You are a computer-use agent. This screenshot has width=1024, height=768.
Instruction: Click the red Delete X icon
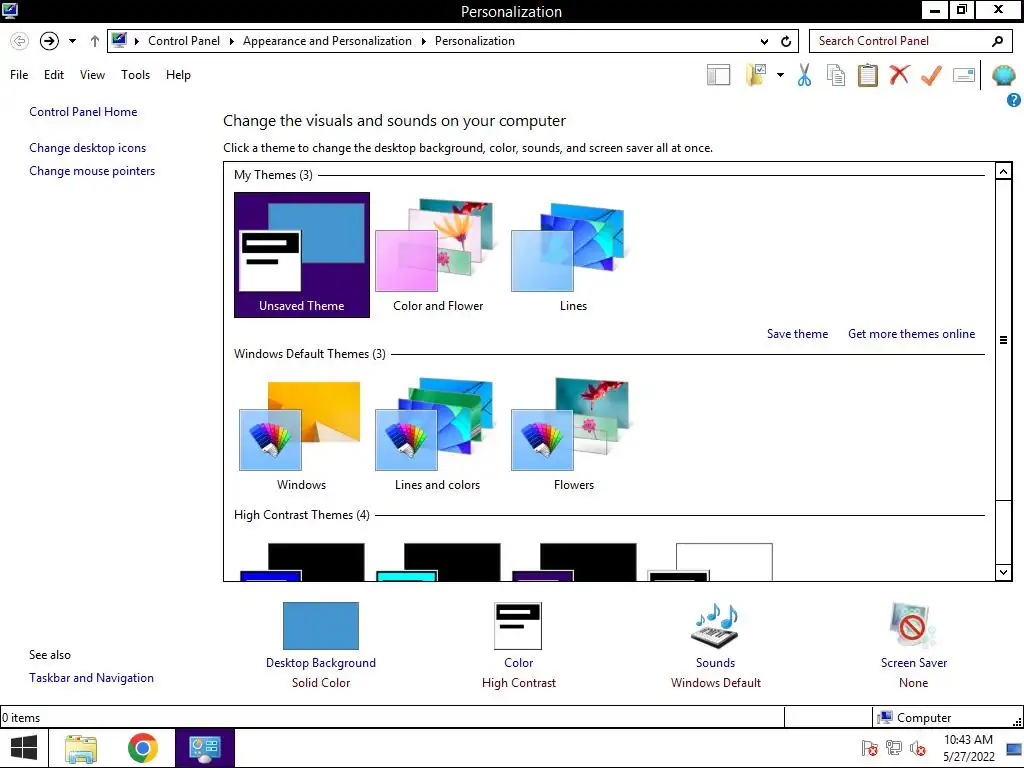899,74
